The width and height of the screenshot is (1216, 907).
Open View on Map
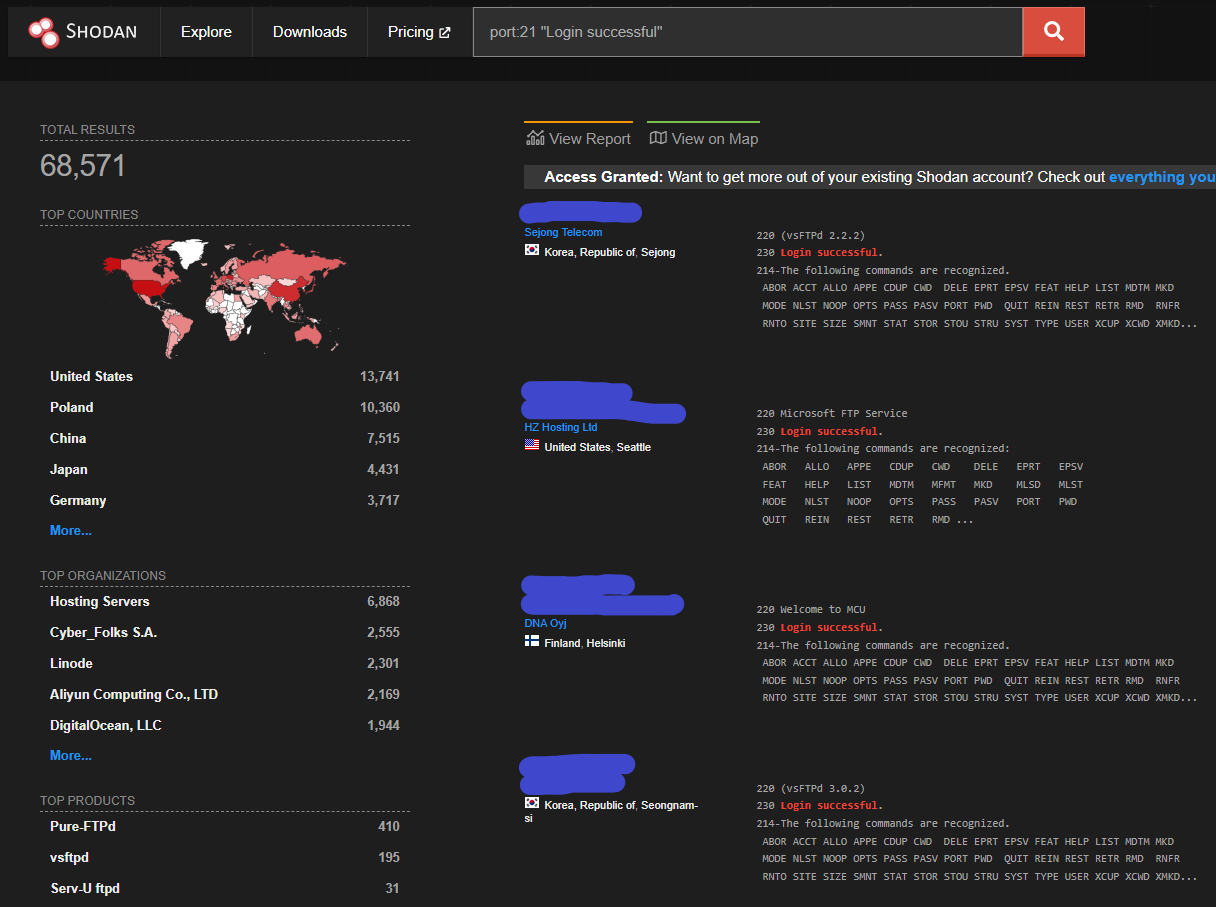[704, 139]
